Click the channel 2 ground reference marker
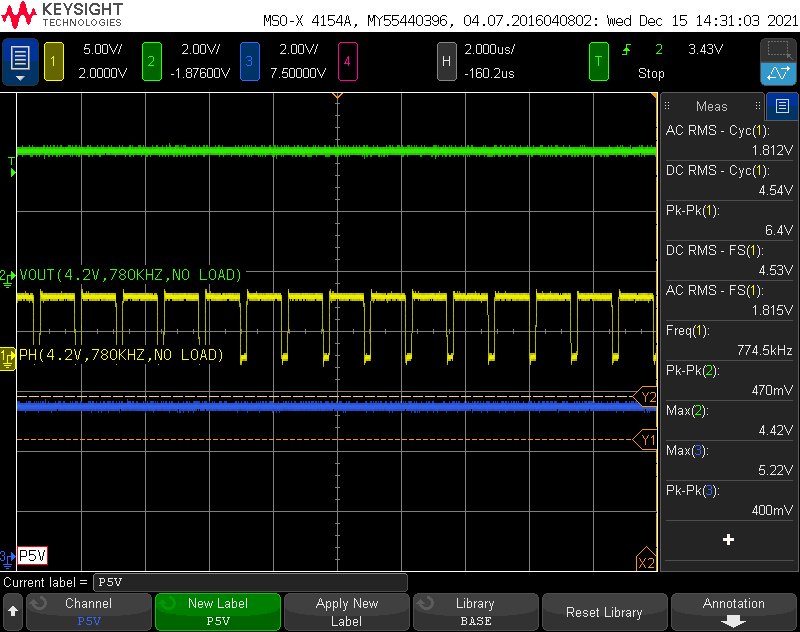 click(7, 279)
